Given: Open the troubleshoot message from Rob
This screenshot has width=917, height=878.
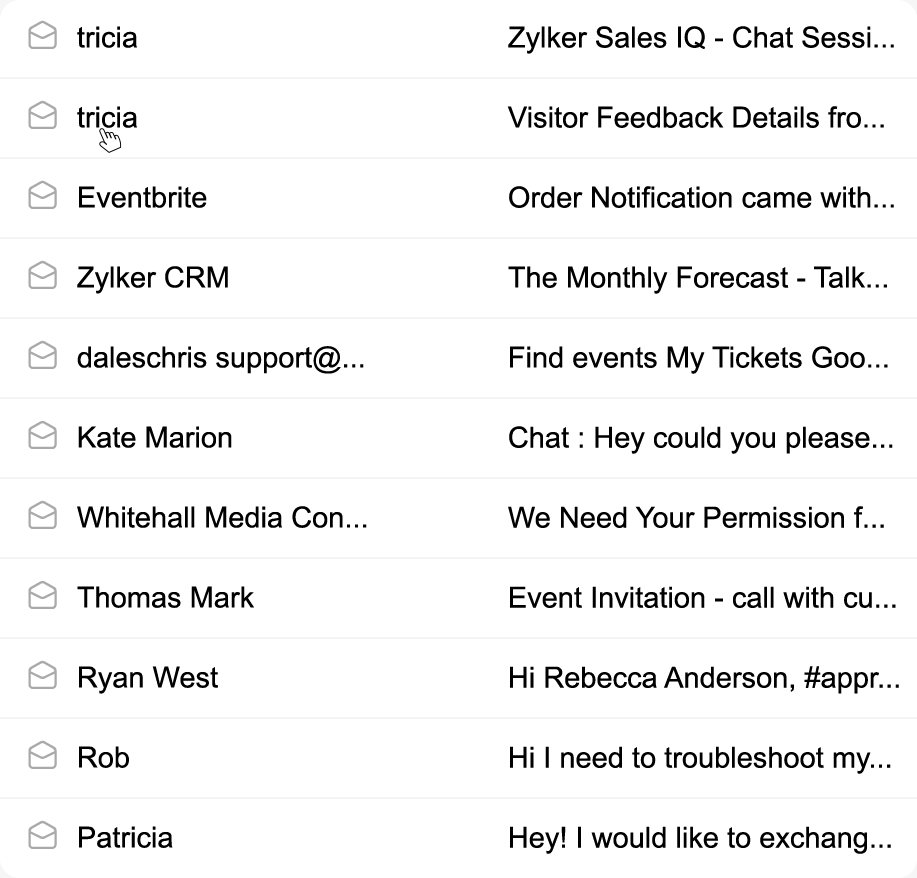Looking at the screenshot, I should tap(699, 758).
